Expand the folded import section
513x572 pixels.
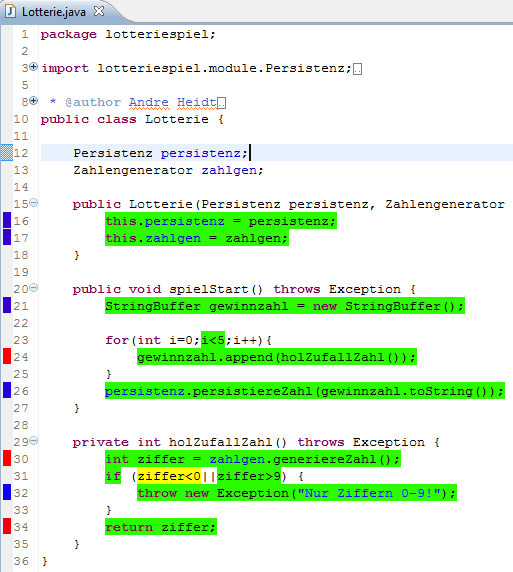(x=33, y=67)
